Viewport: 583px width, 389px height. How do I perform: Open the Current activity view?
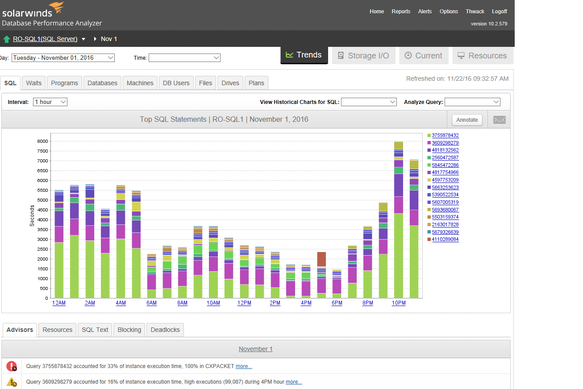(423, 56)
